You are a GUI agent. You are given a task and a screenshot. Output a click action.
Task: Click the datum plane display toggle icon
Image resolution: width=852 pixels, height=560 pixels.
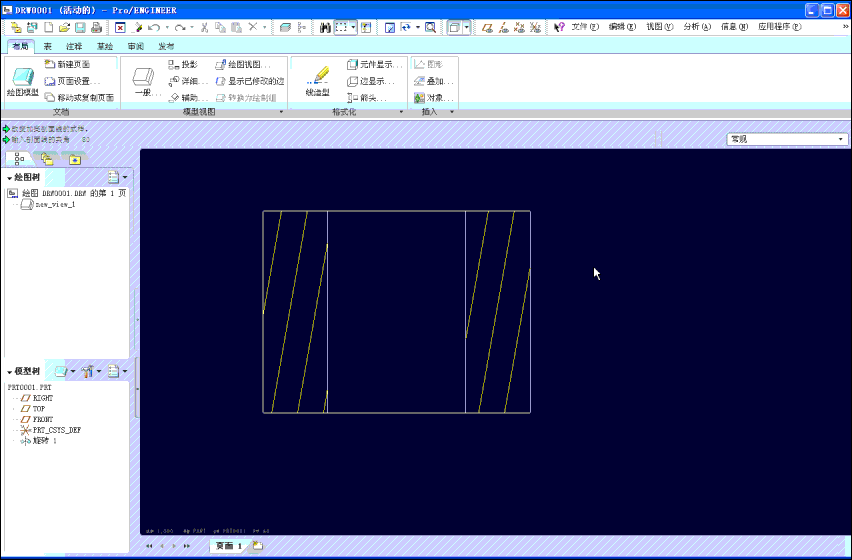[x=487, y=27]
